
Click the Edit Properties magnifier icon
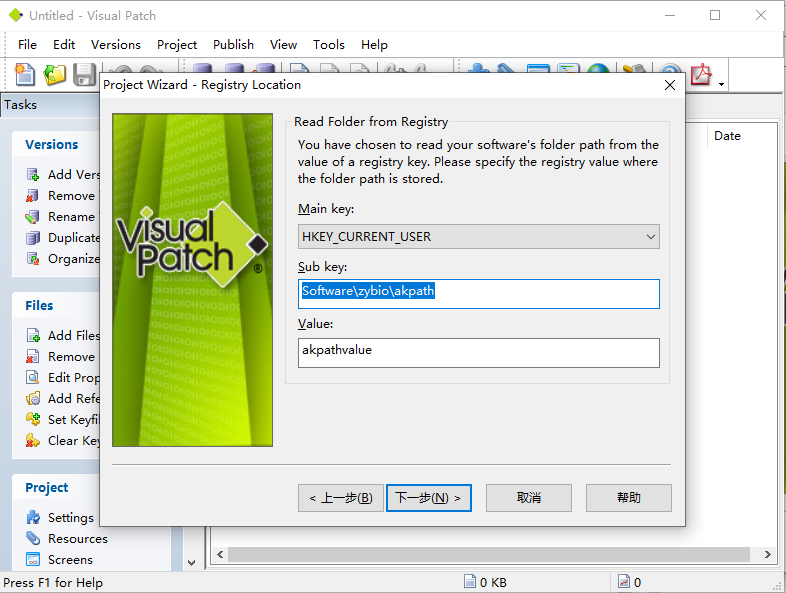click(x=33, y=377)
